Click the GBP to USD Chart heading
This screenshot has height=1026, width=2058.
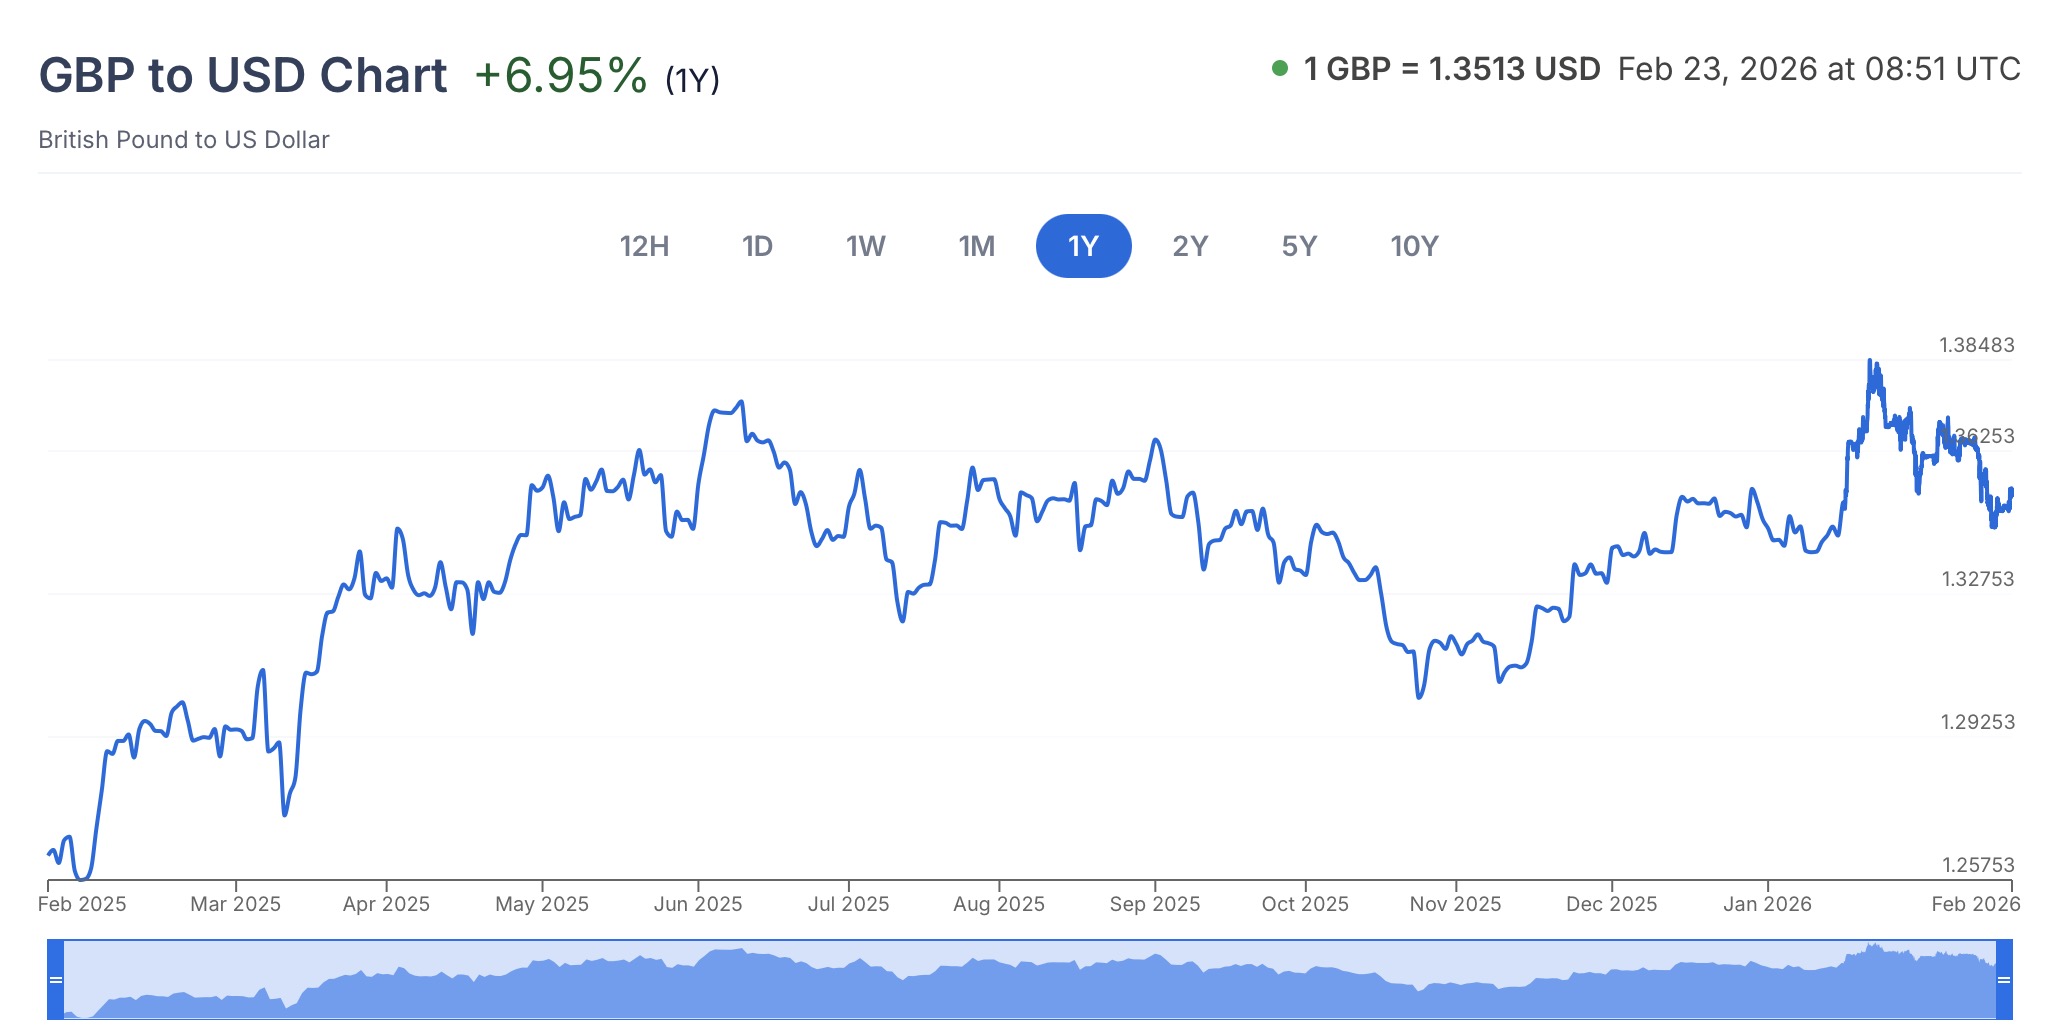[243, 76]
